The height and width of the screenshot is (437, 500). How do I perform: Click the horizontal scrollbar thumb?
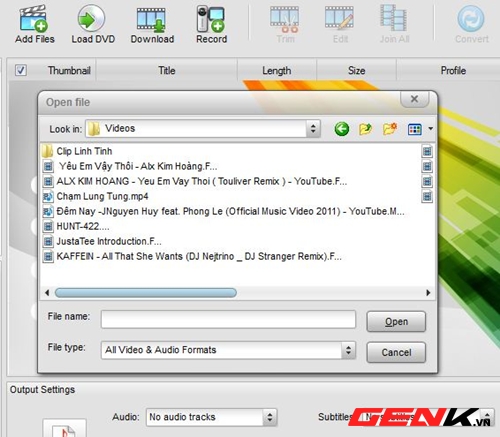[146, 293]
